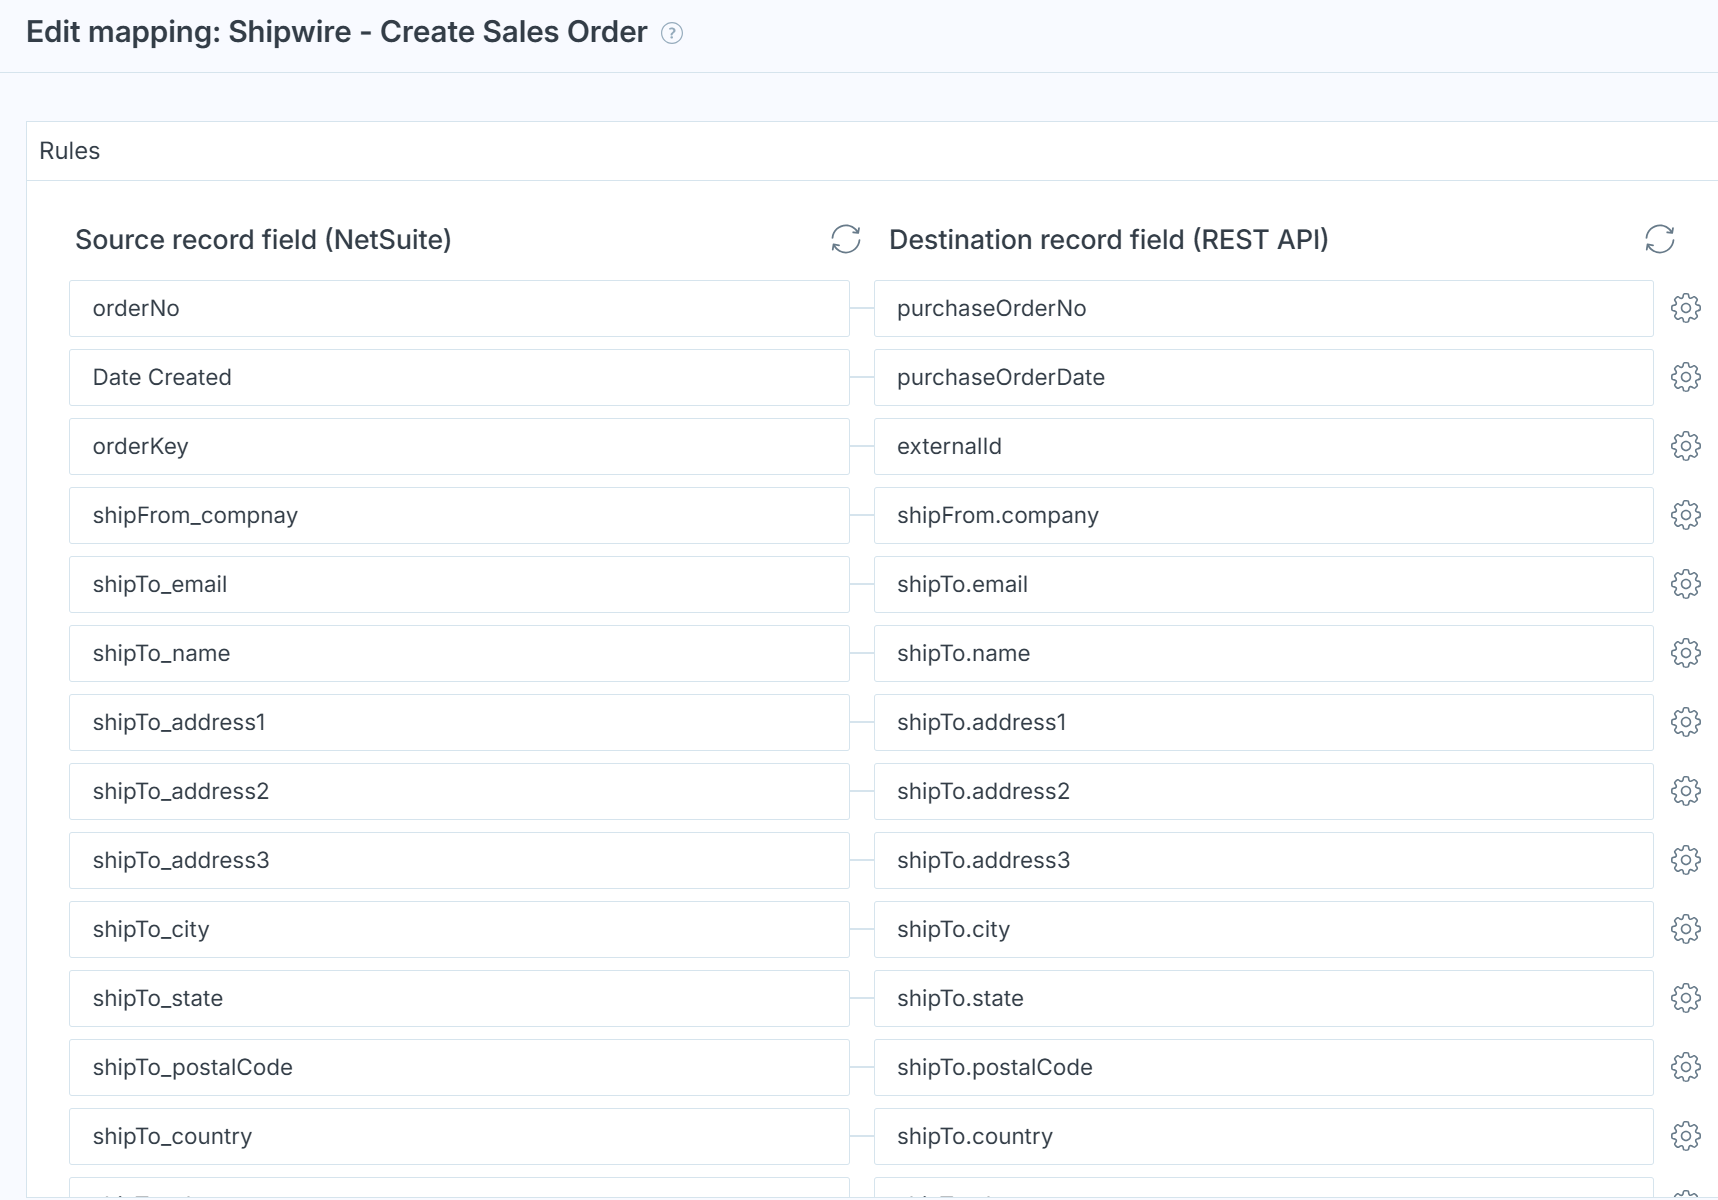
Task: Refresh the NetSuite source record fields
Action: [845, 239]
